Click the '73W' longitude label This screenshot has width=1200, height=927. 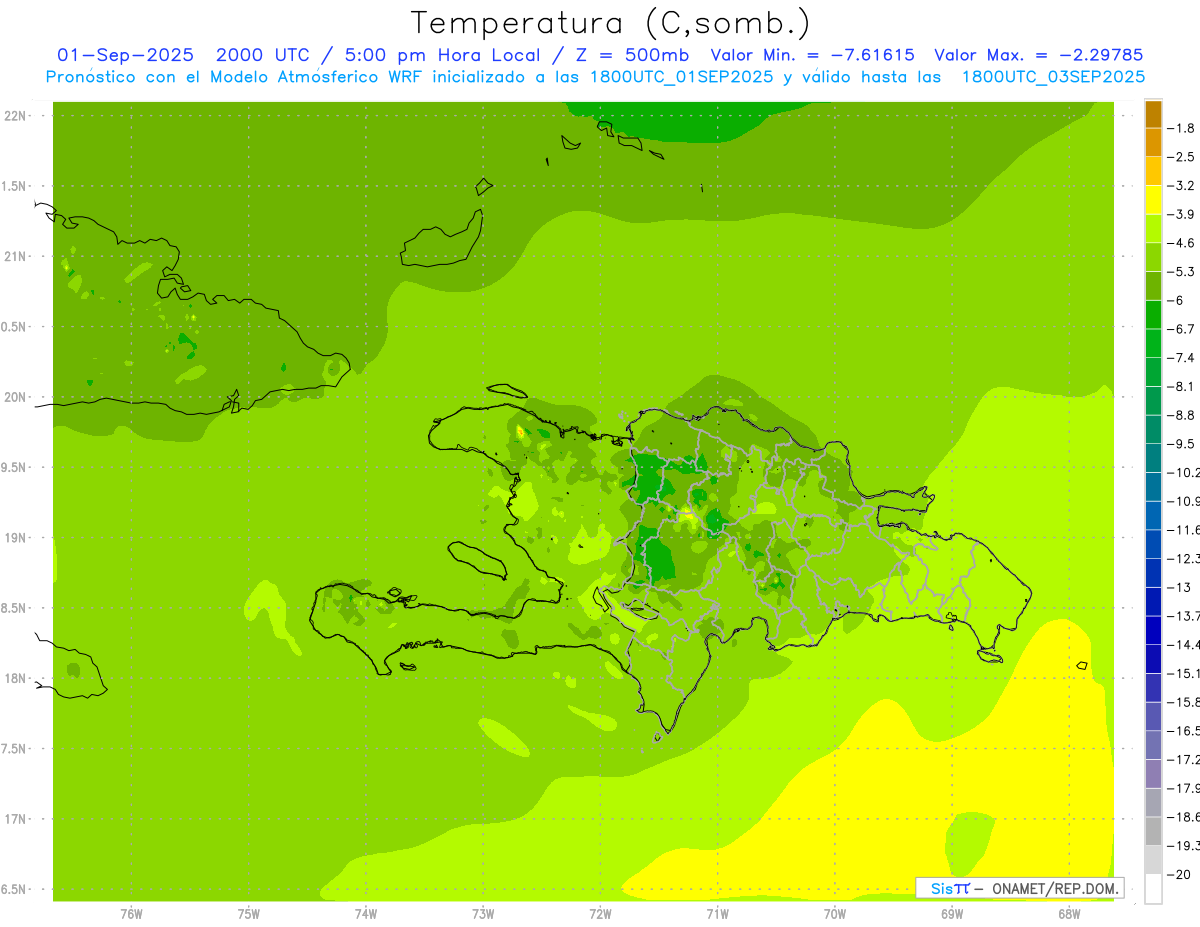click(483, 914)
